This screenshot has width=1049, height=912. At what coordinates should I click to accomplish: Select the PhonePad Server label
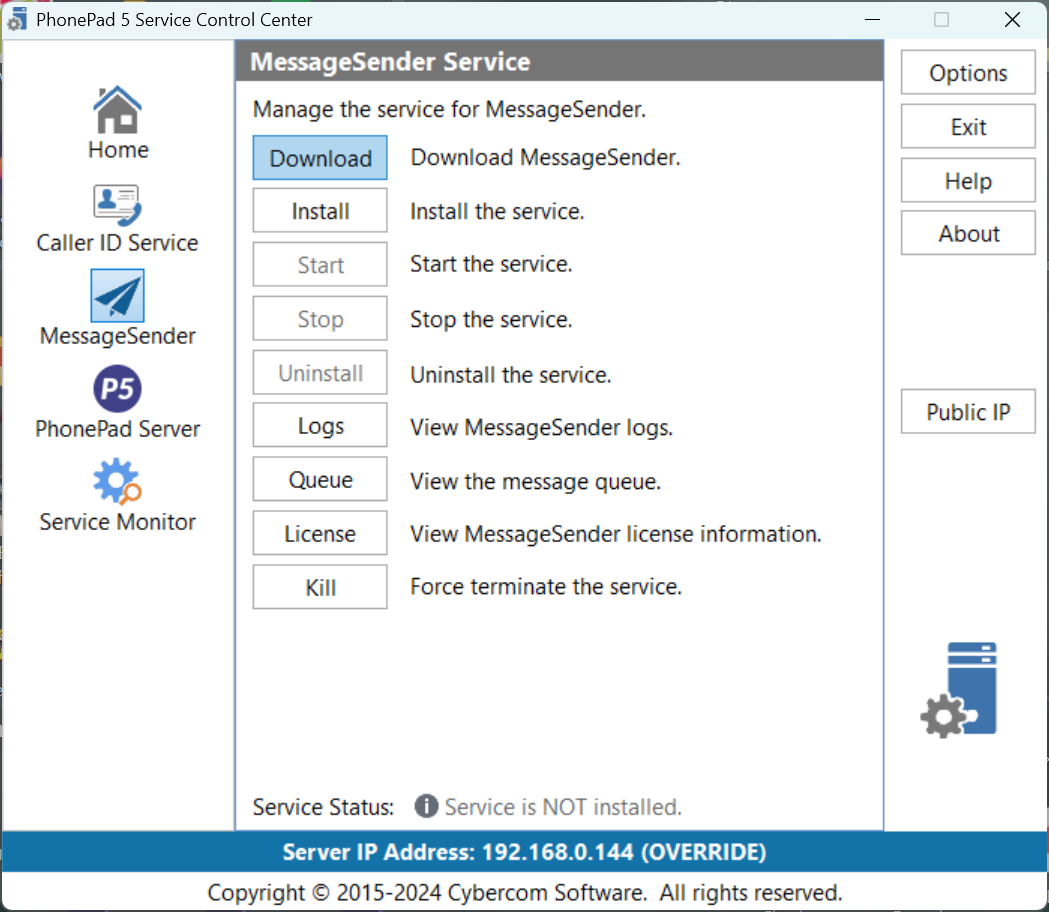(117, 428)
